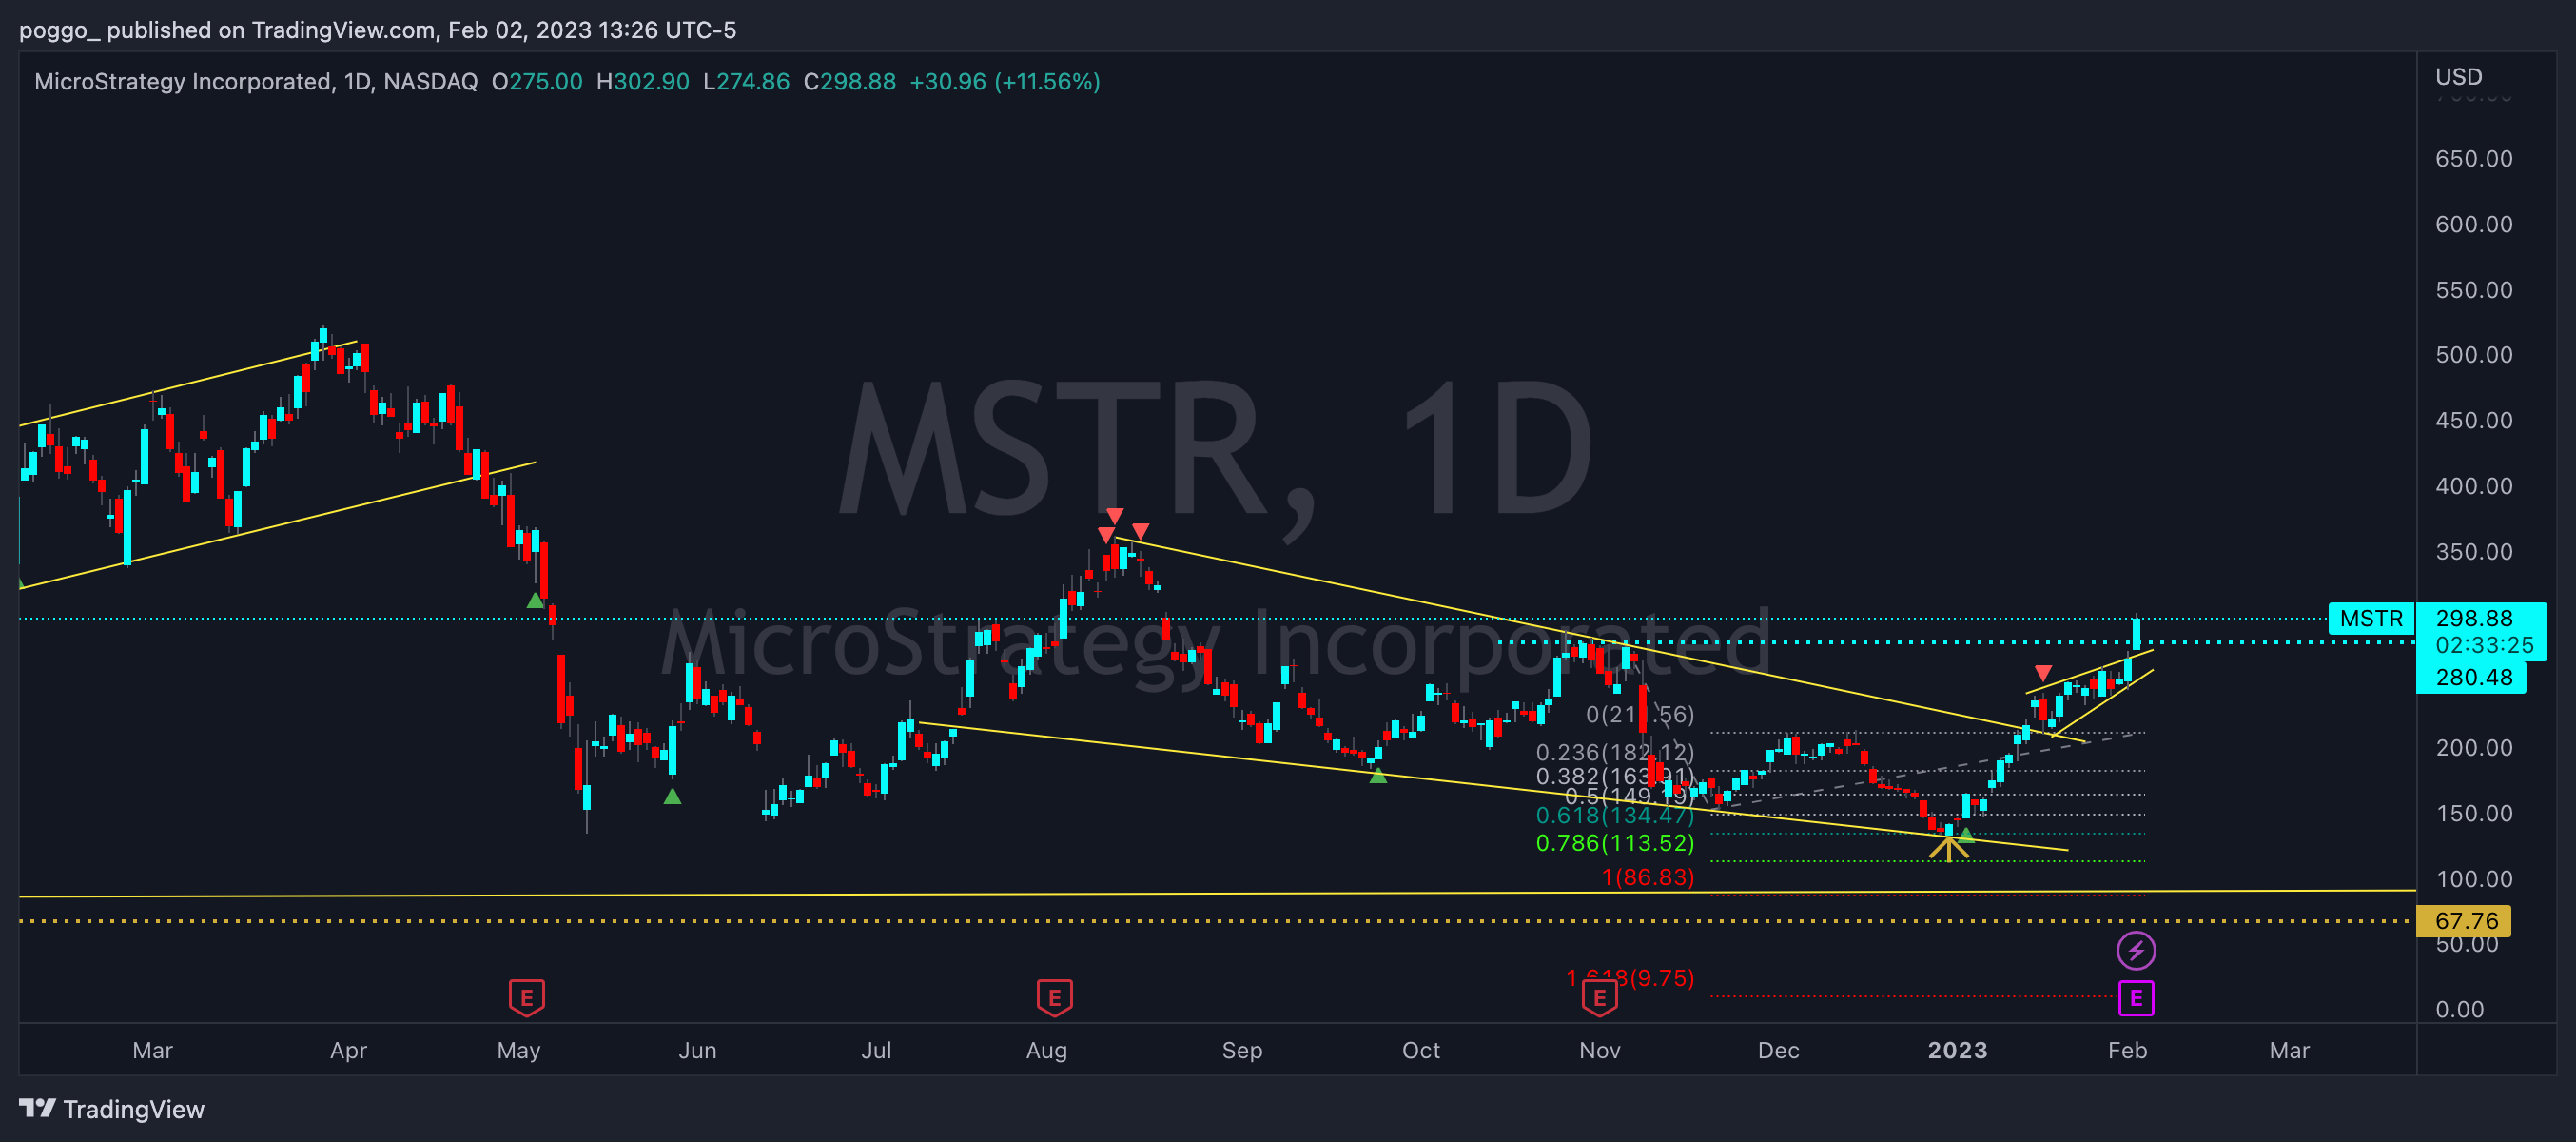Click the August earnings E marker
Screen dimensions: 2576x1142
pos(1054,997)
